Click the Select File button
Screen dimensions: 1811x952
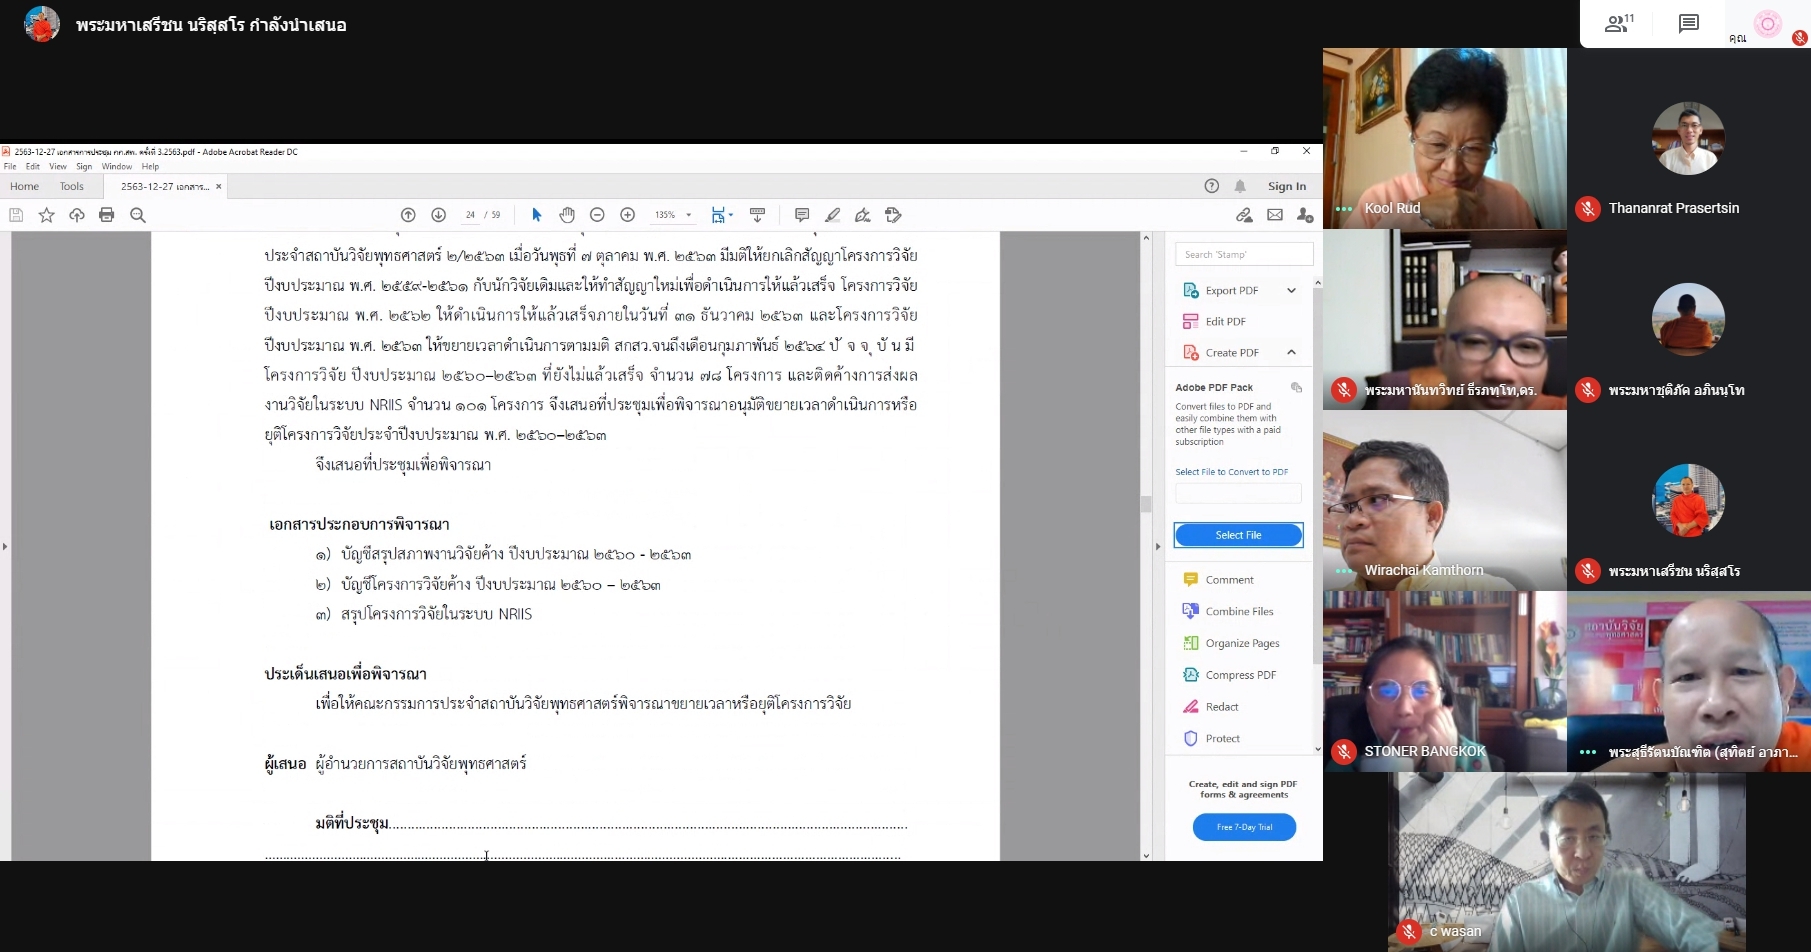pos(1238,535)
